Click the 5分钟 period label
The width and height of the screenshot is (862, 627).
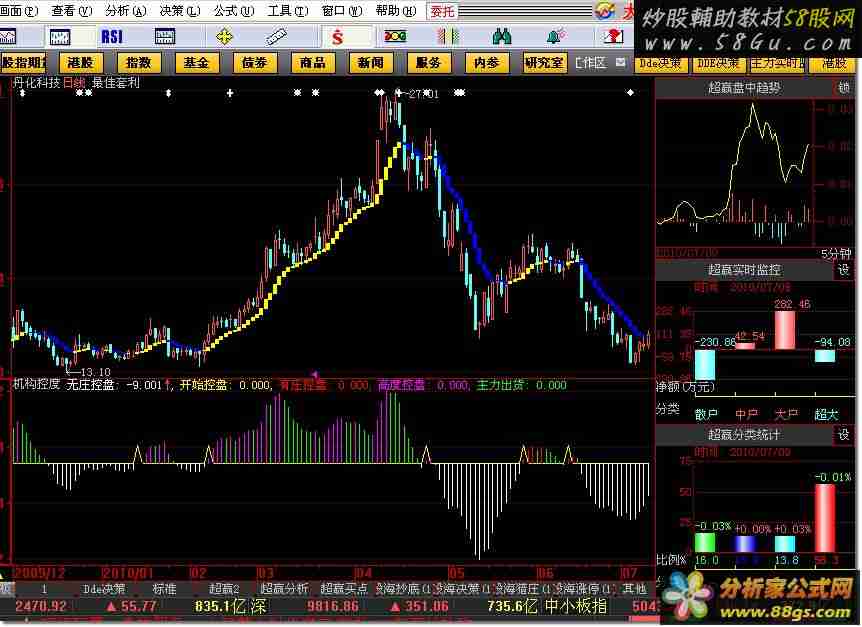point(835,253)
